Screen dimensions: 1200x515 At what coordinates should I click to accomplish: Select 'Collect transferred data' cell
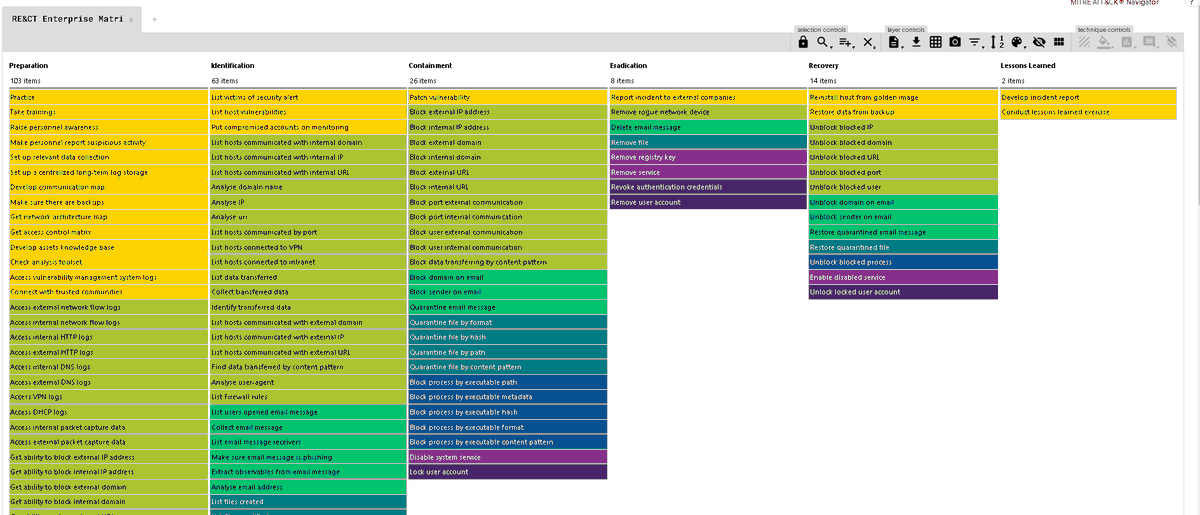coord(308,292)
